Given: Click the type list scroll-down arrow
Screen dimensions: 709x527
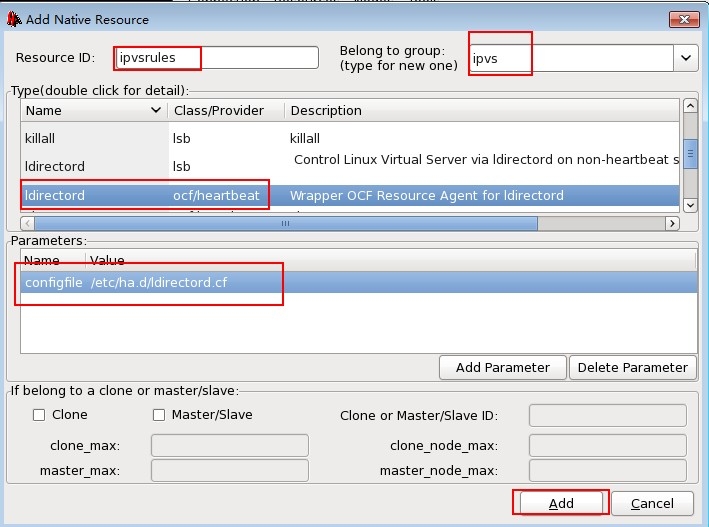Looking at the screenshot, I should pos(690,205).
